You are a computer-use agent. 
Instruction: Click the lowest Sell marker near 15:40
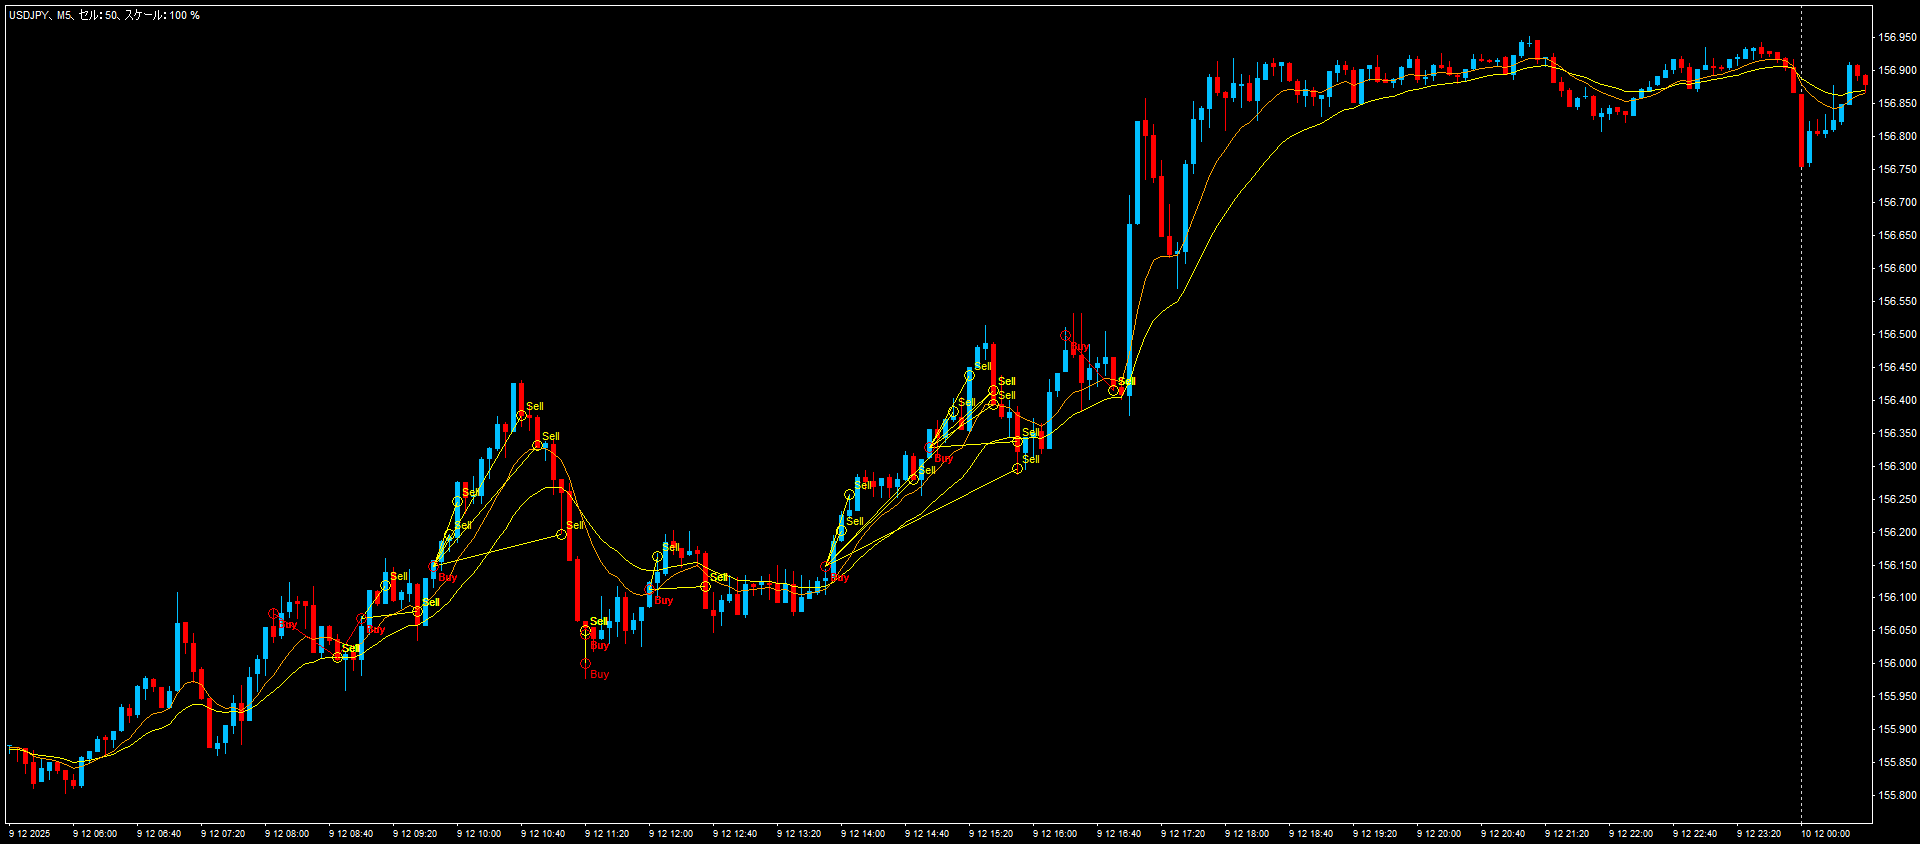tap(1018, 468)
